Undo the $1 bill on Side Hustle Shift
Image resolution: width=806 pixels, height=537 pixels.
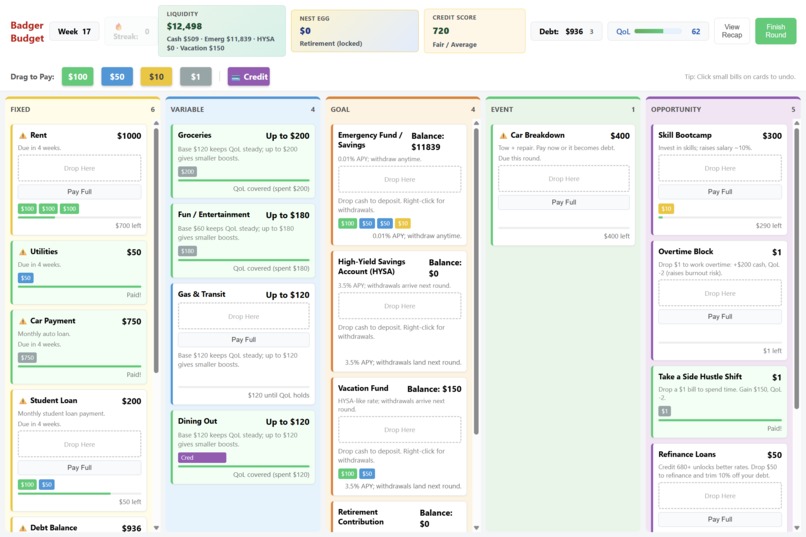point(665,411)
